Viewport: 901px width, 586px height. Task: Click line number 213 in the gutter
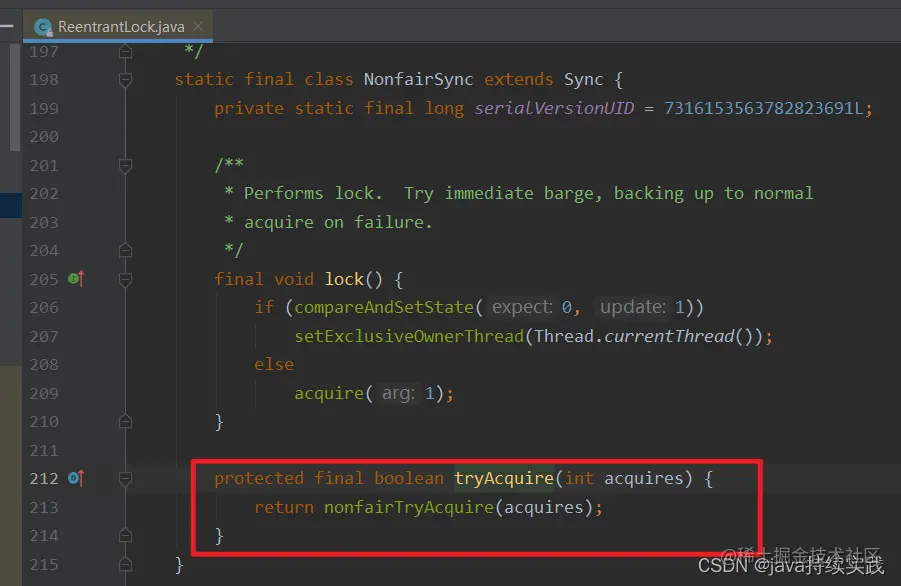pyautogui.click(x=44, y=507)
